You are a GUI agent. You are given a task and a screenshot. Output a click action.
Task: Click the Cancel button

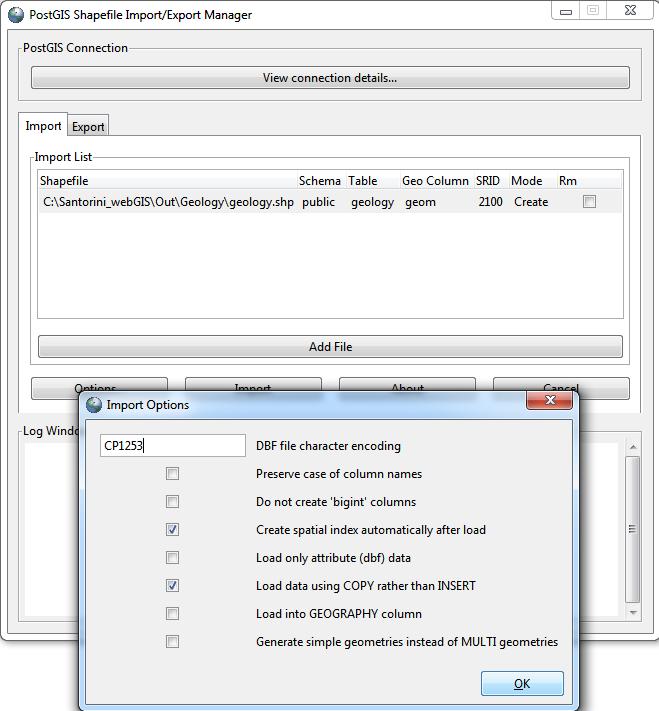coord(561,385)
